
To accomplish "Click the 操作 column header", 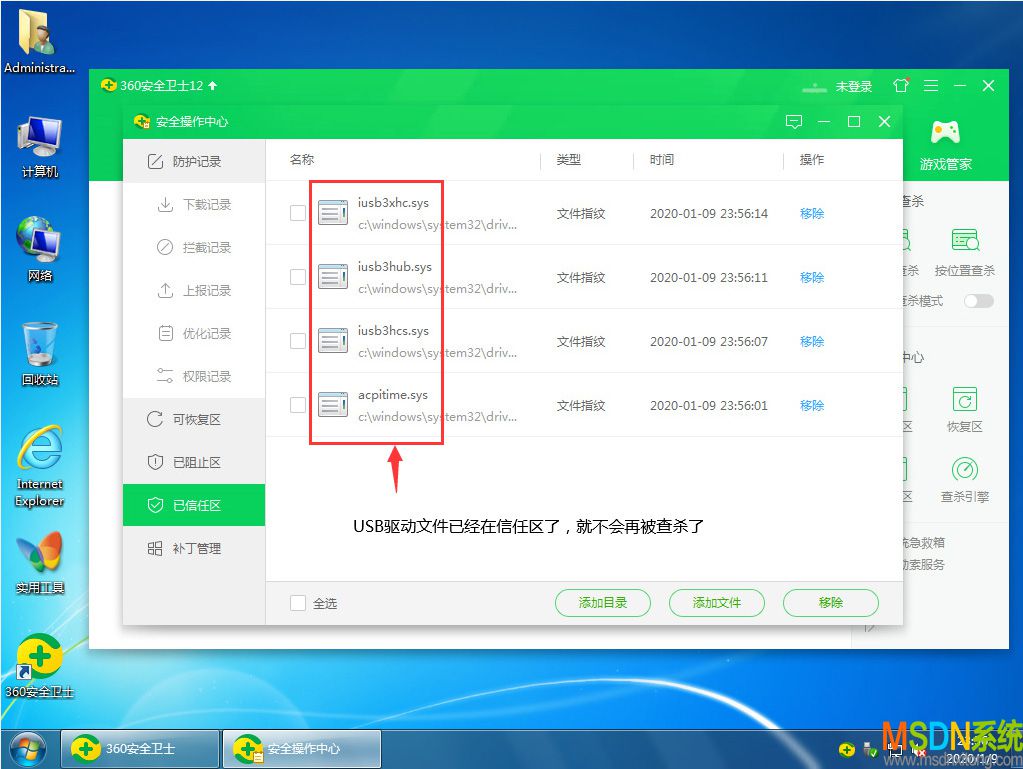I will pos(812,159).
